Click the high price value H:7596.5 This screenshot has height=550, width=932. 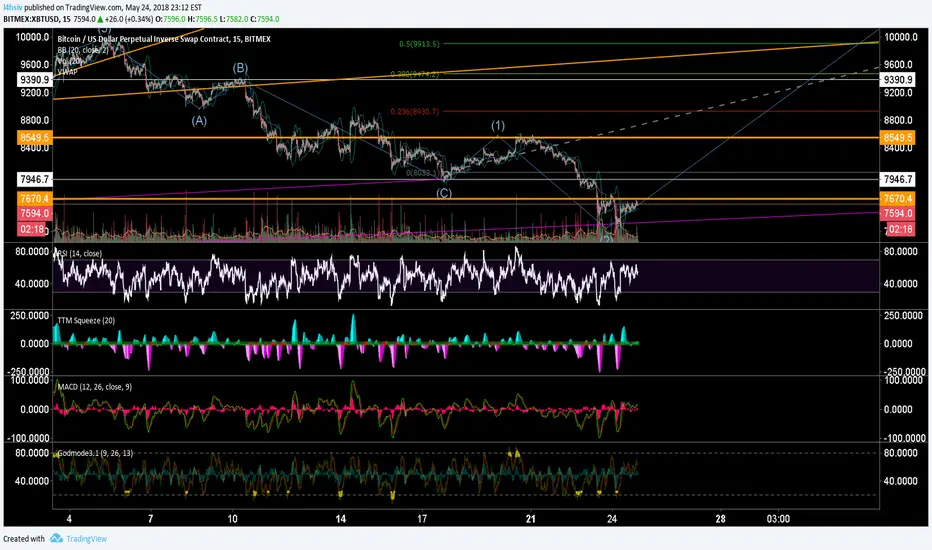point(203,19)
